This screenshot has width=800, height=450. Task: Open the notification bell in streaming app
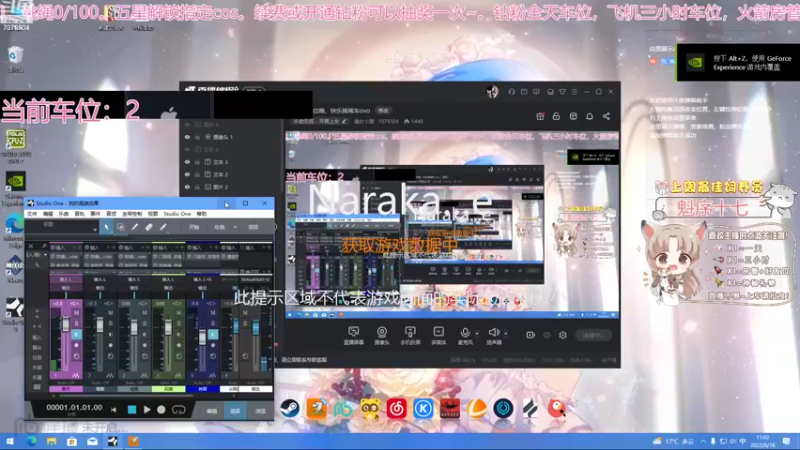589,116
